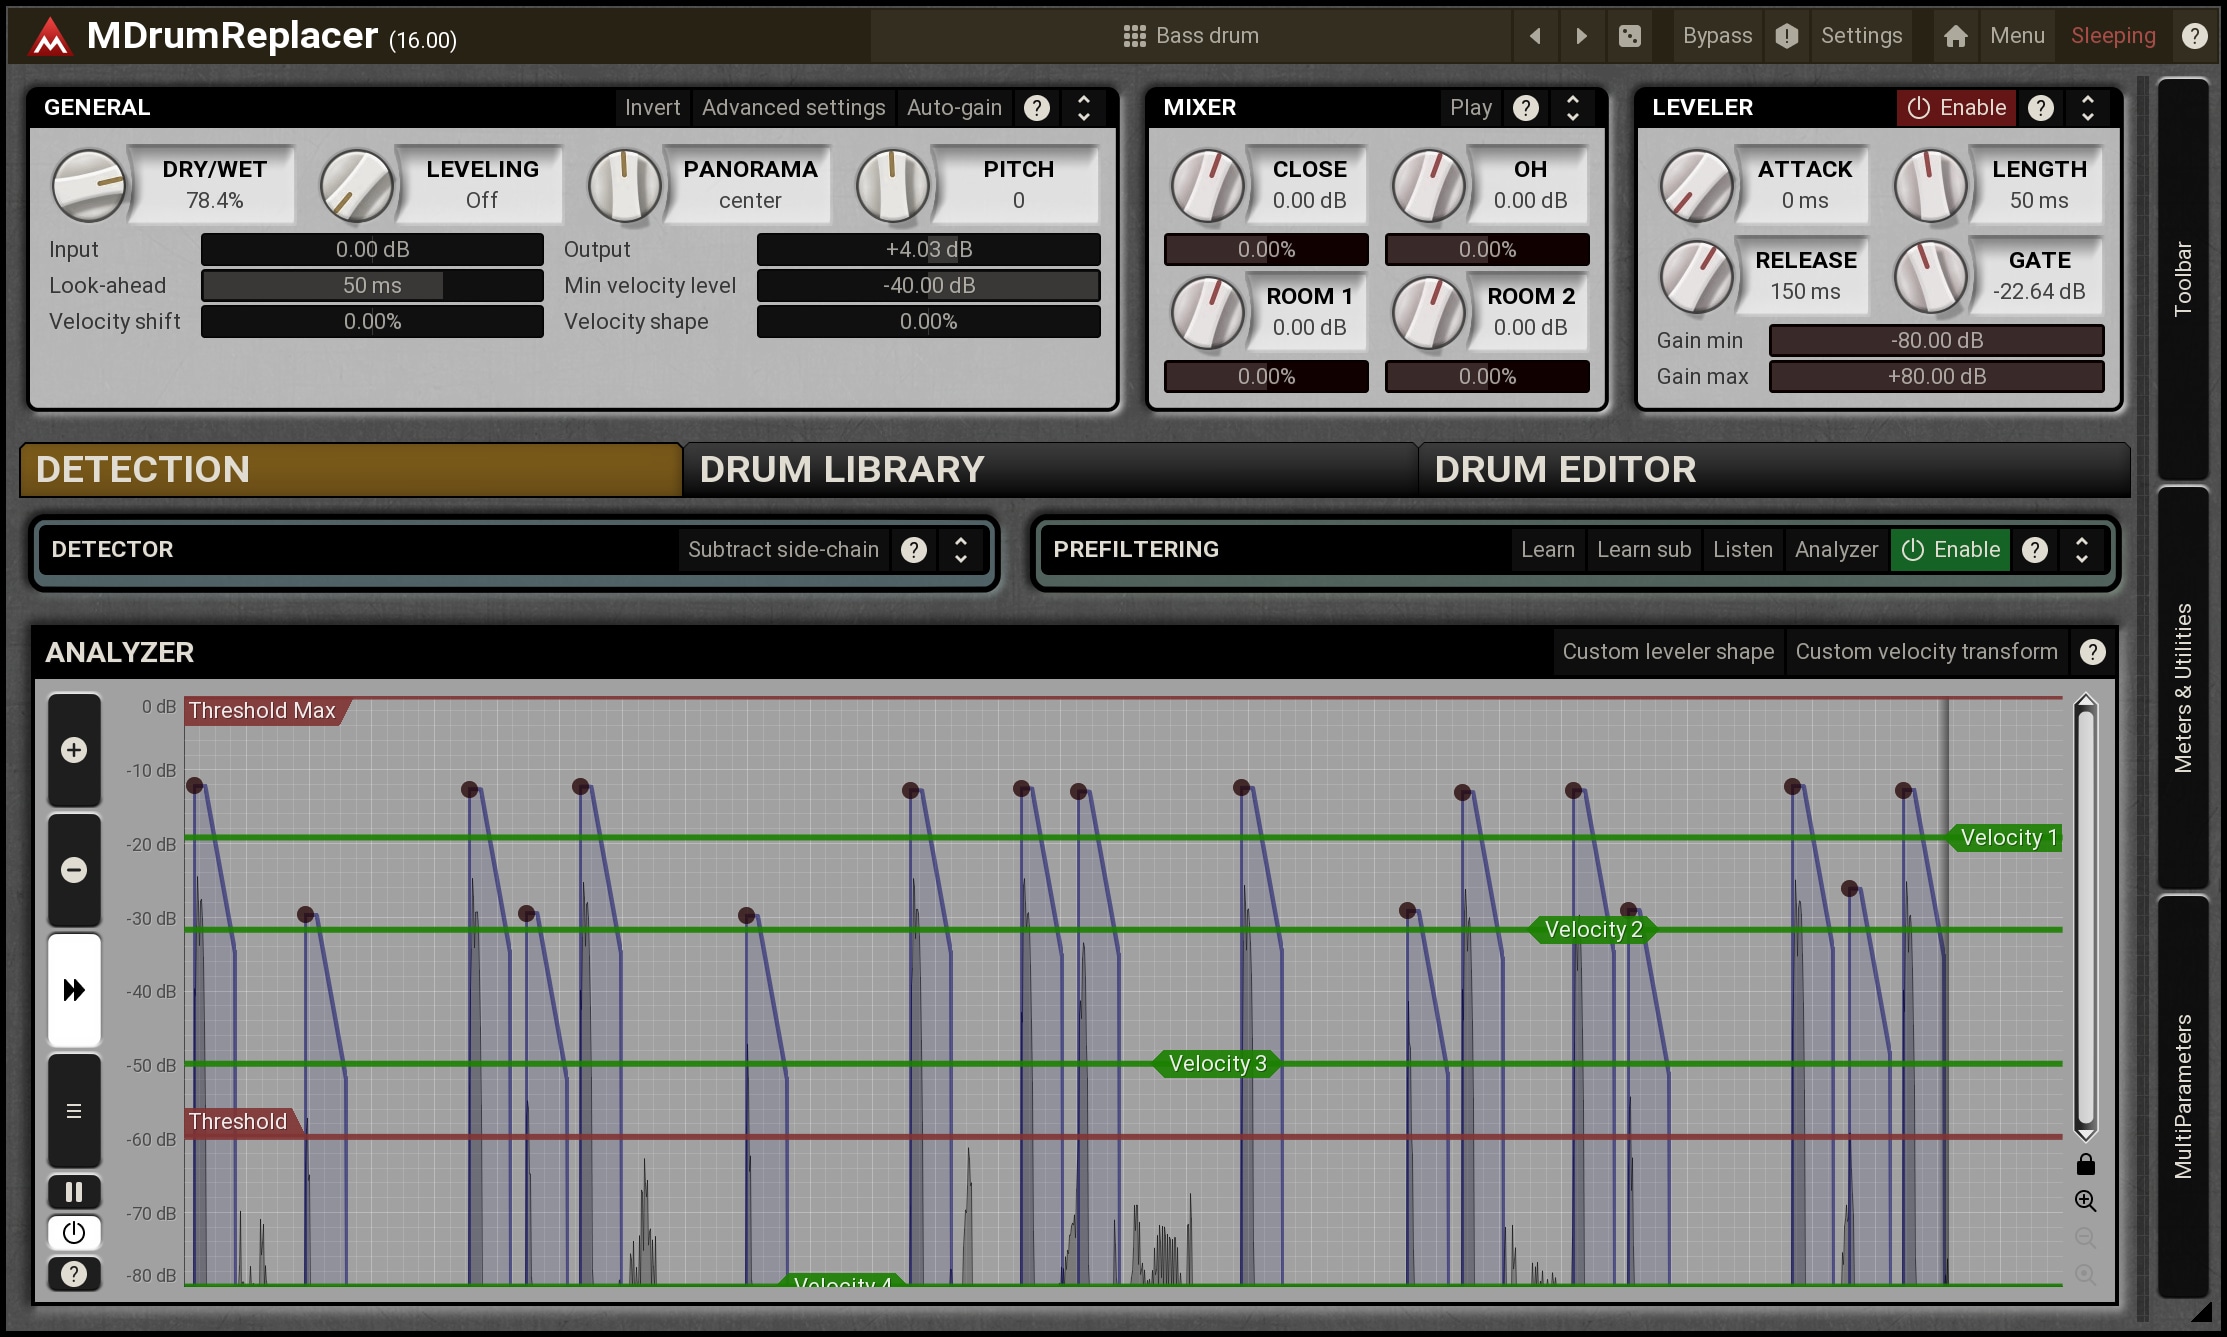Open analyzer sidebar help icon

point(74,1274)
